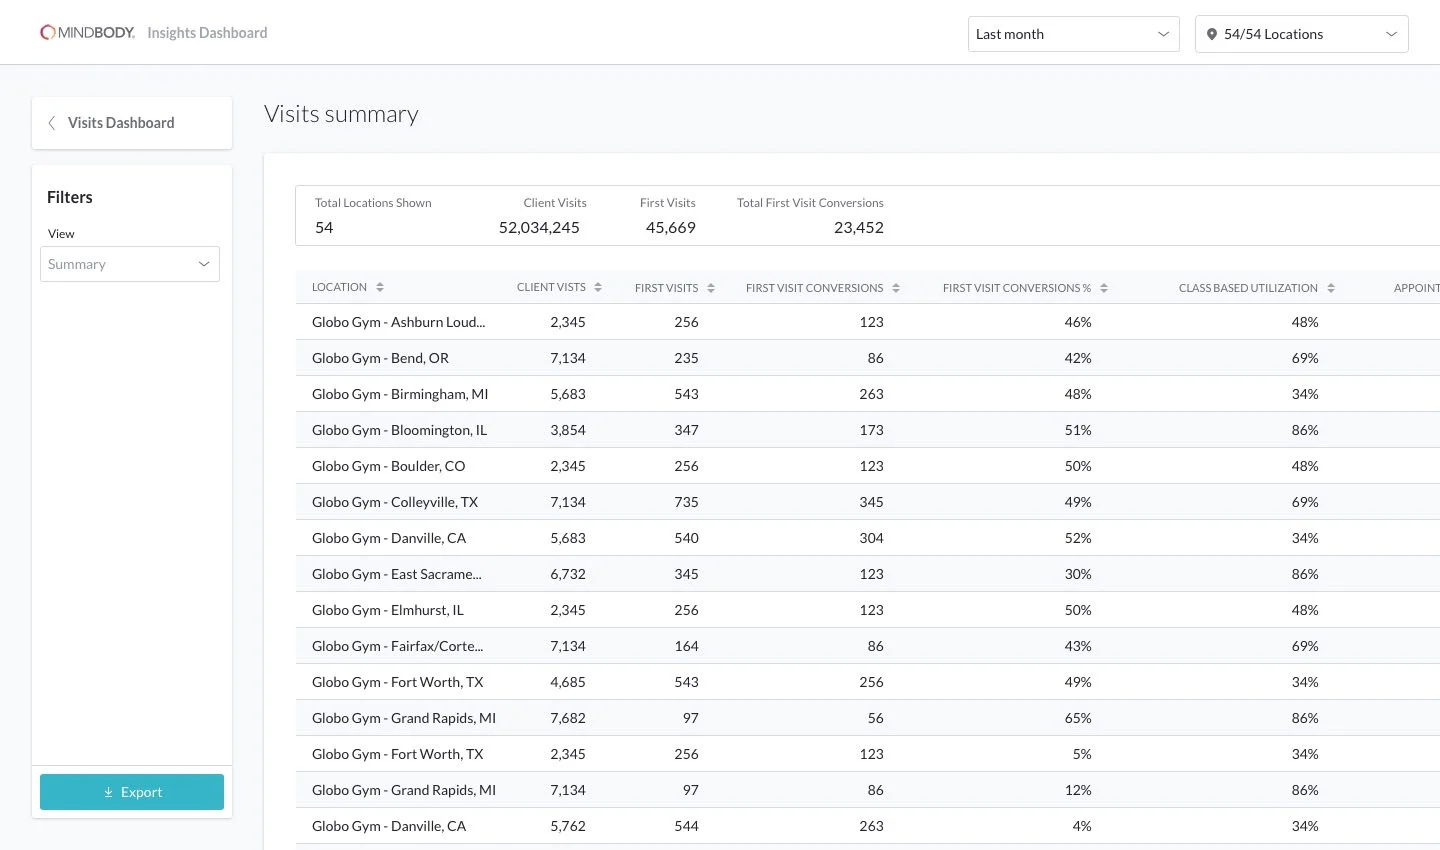Click client visits value 5,762

point(568,826)
